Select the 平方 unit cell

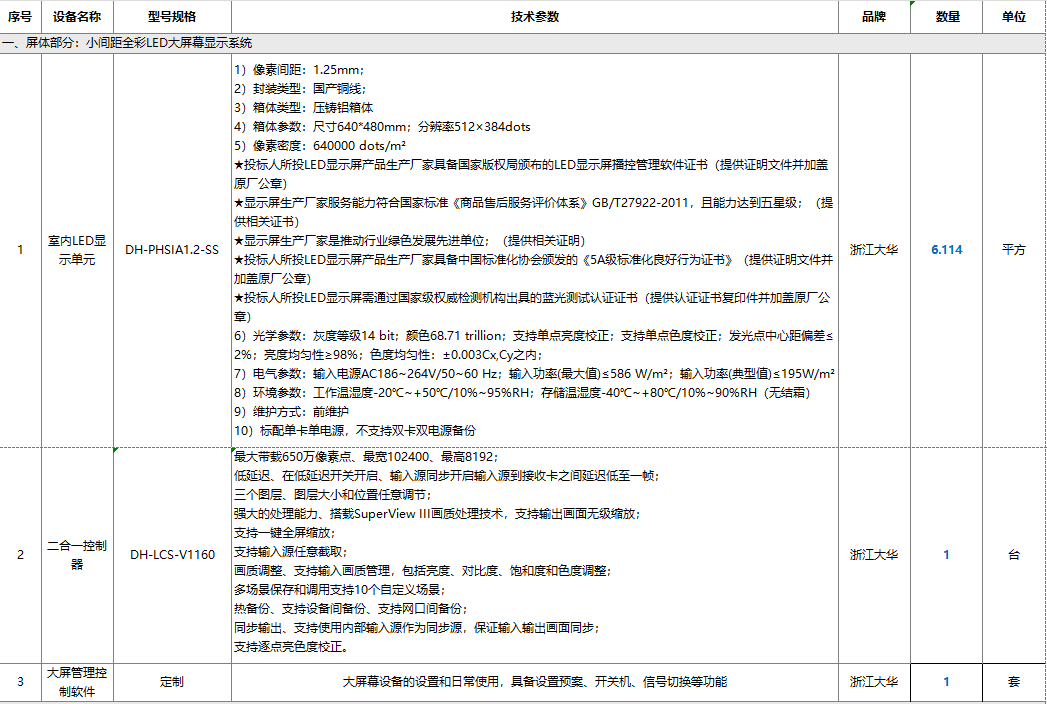(1014, 250)
